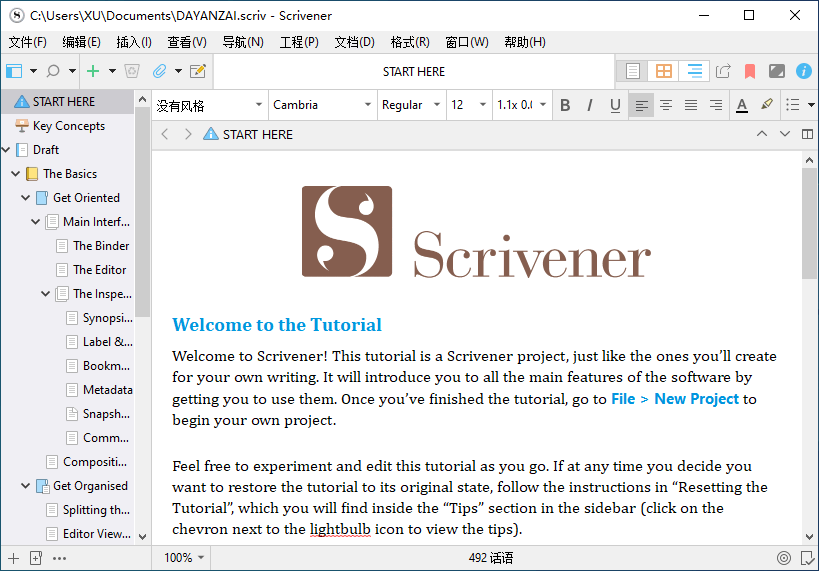Screen dimensions: 819x571
Task: Click the green Add new item plus
Action: tap(93, 71)
